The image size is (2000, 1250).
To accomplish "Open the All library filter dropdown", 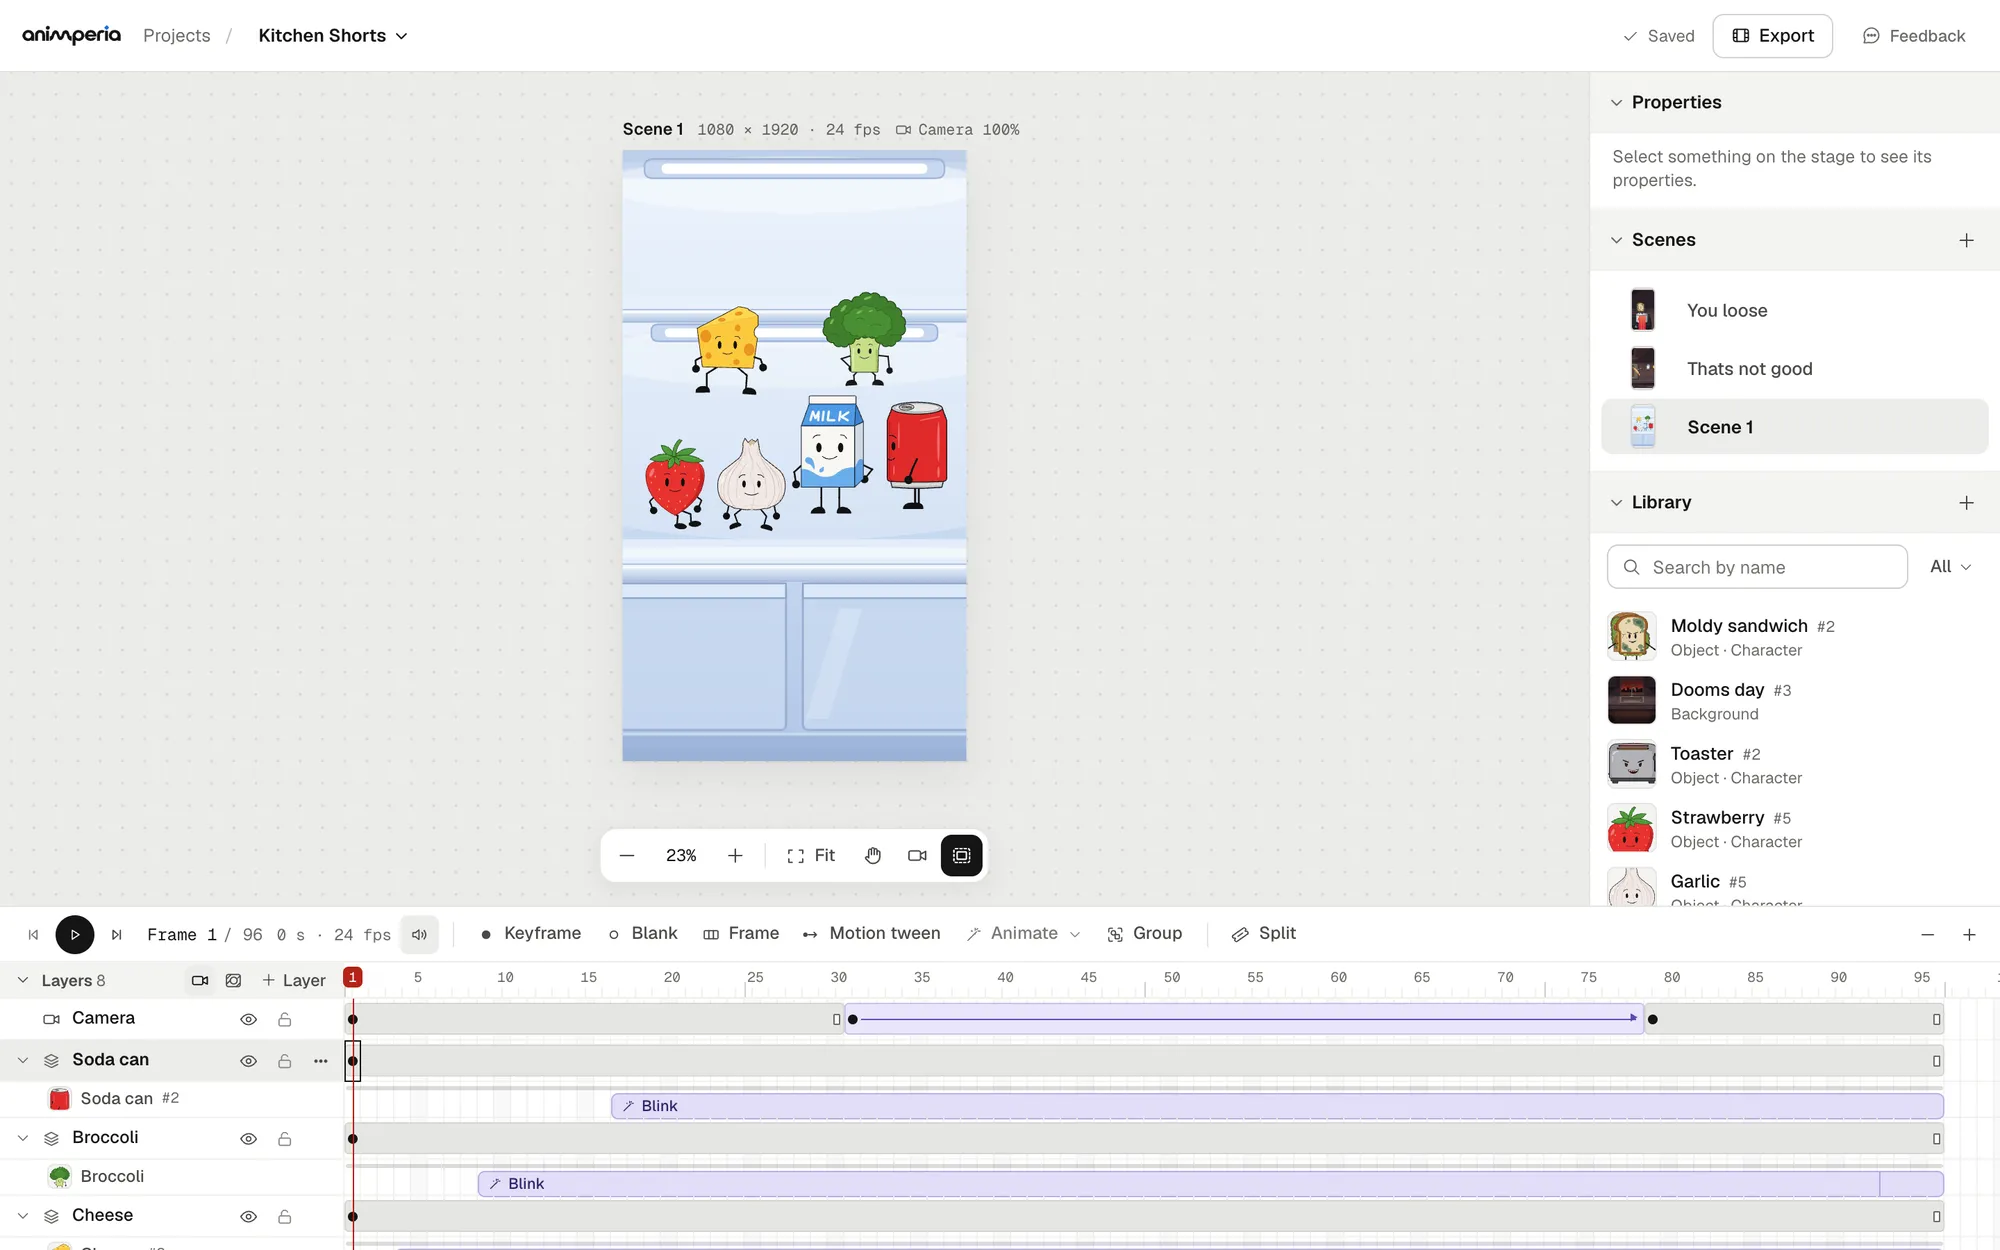I will (1950, 567).
